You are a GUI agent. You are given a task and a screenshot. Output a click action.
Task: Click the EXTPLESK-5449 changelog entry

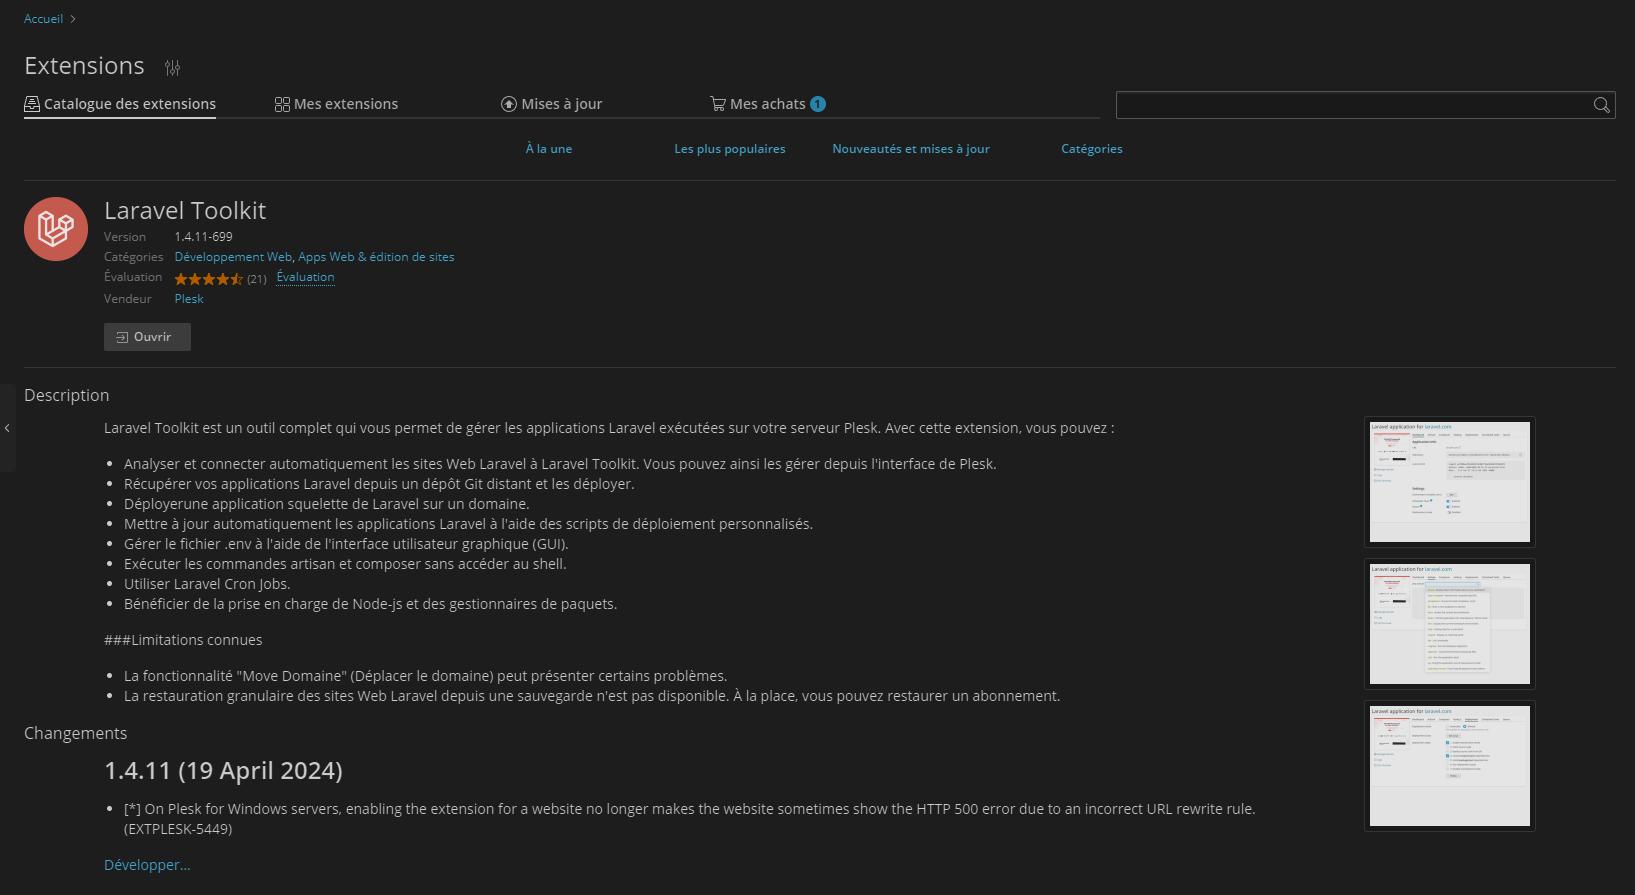(690, 819)
